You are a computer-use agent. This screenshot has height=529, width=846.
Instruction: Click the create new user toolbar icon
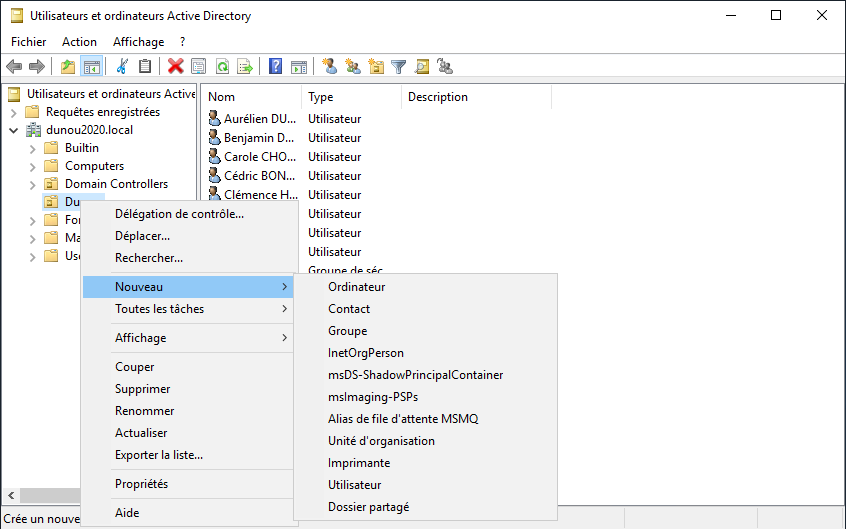click(329, 67)
